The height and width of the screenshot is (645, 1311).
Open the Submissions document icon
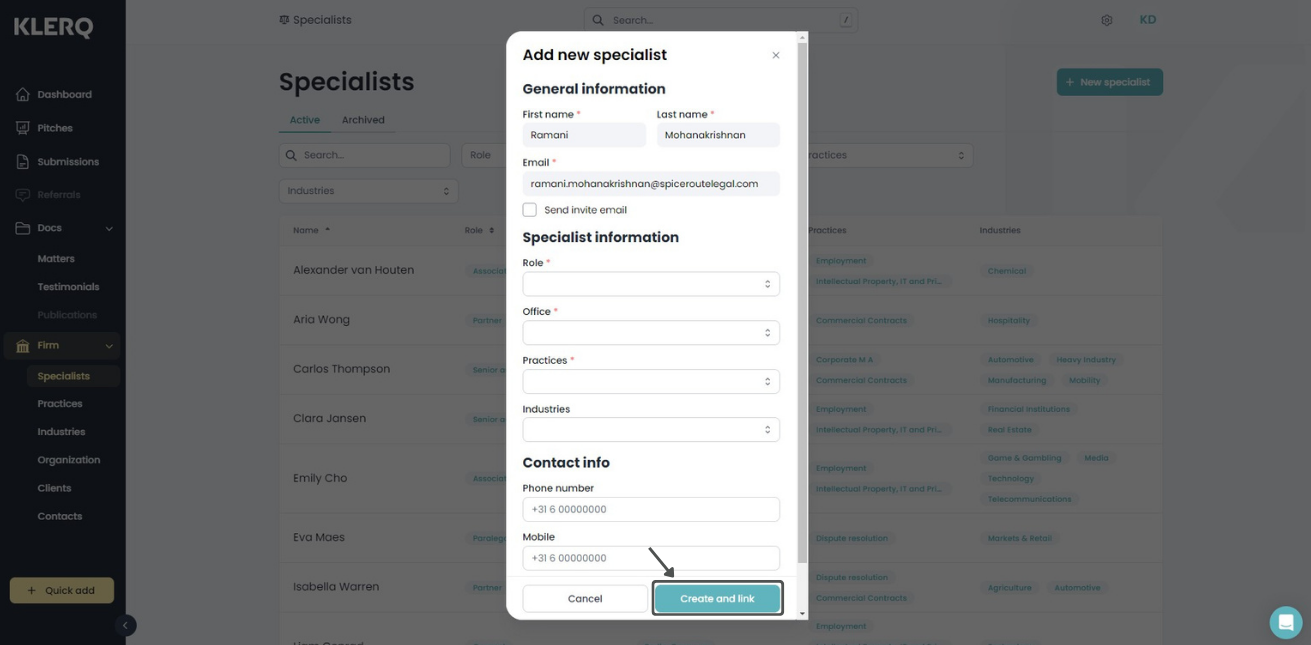click(23, 161)
